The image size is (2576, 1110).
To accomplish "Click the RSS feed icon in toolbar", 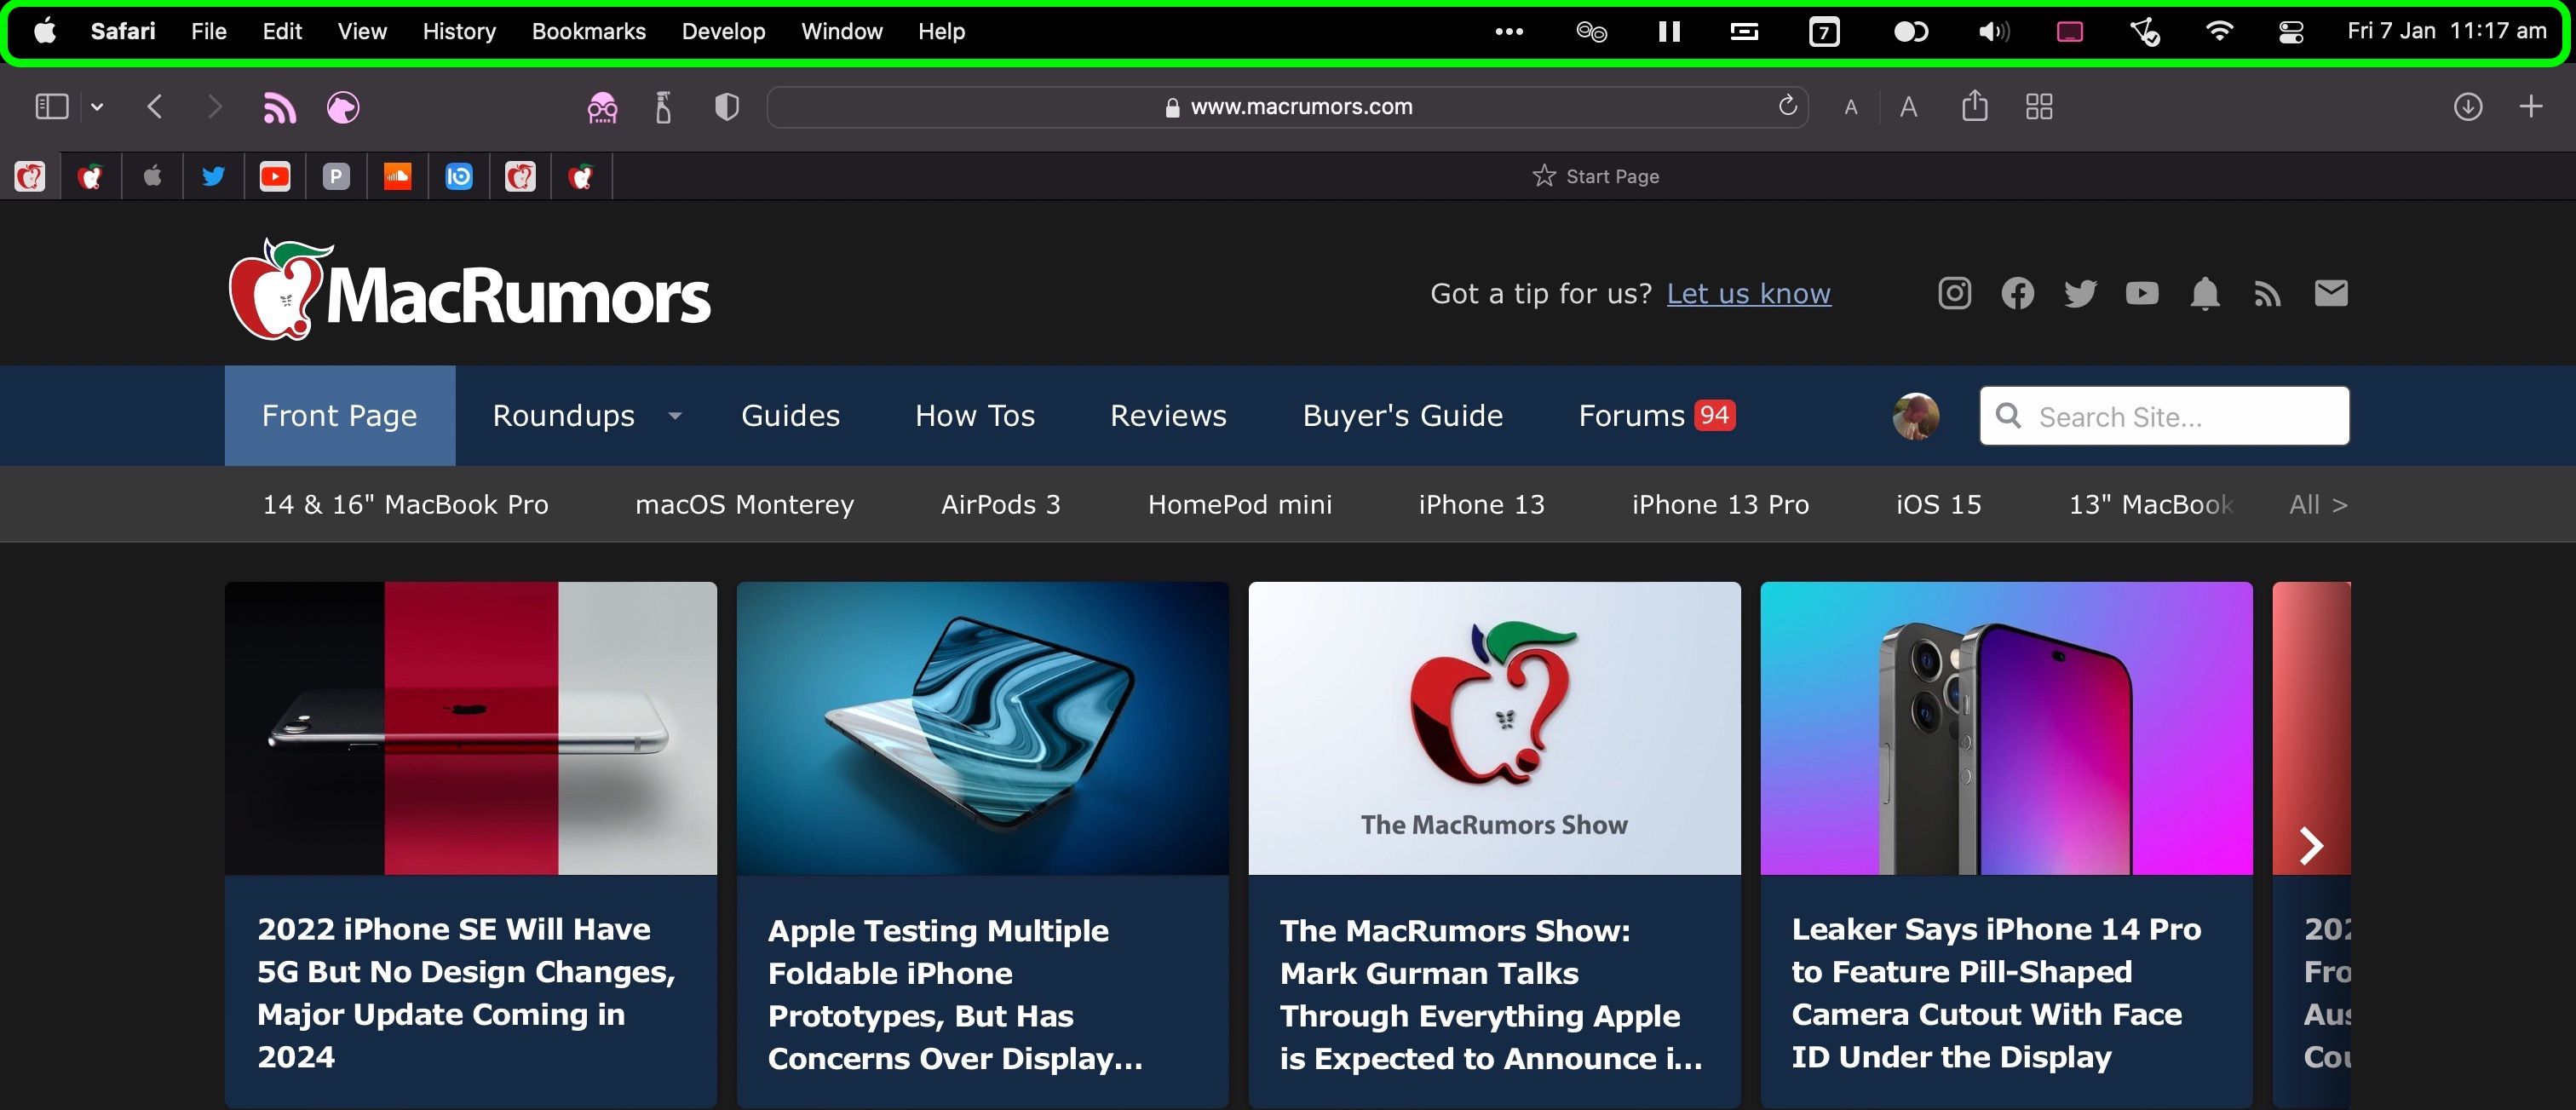I will 278,106.
